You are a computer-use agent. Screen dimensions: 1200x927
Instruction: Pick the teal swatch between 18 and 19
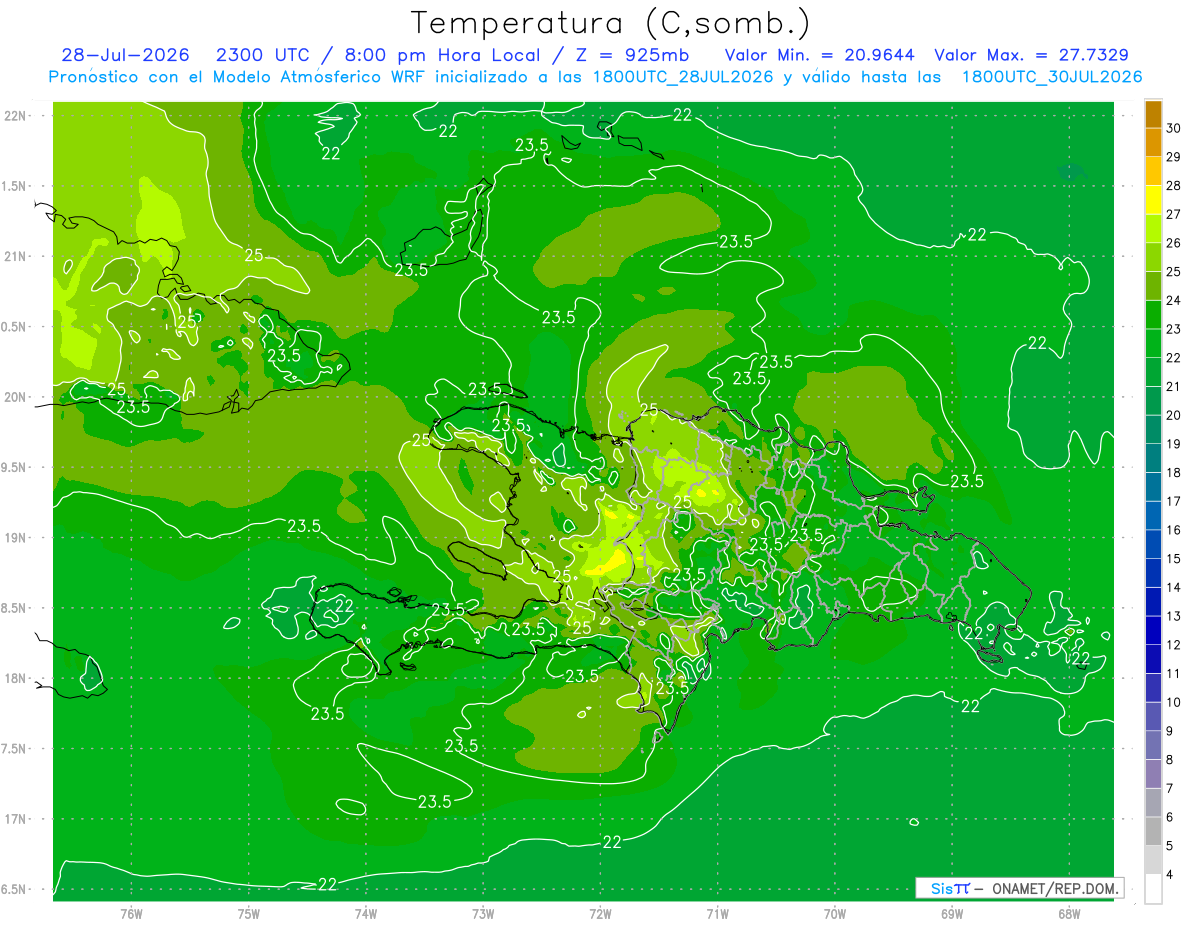tap(1153, 458)
